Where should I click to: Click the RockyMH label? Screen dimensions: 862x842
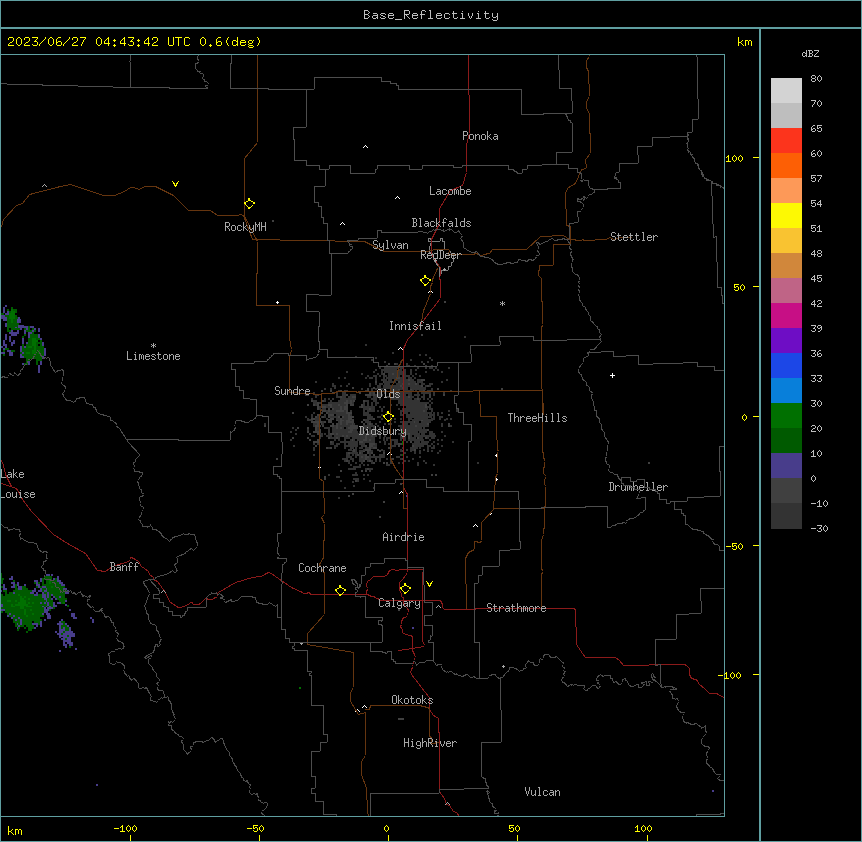(x=245, y=227)
